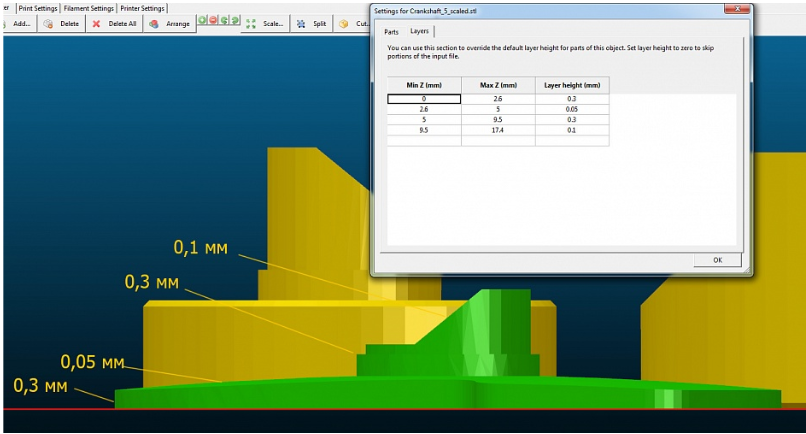This screenshot has height=434, width=806.
Task: Close the Crankshaft Settings dialog
Action: [x=737, y=9]
